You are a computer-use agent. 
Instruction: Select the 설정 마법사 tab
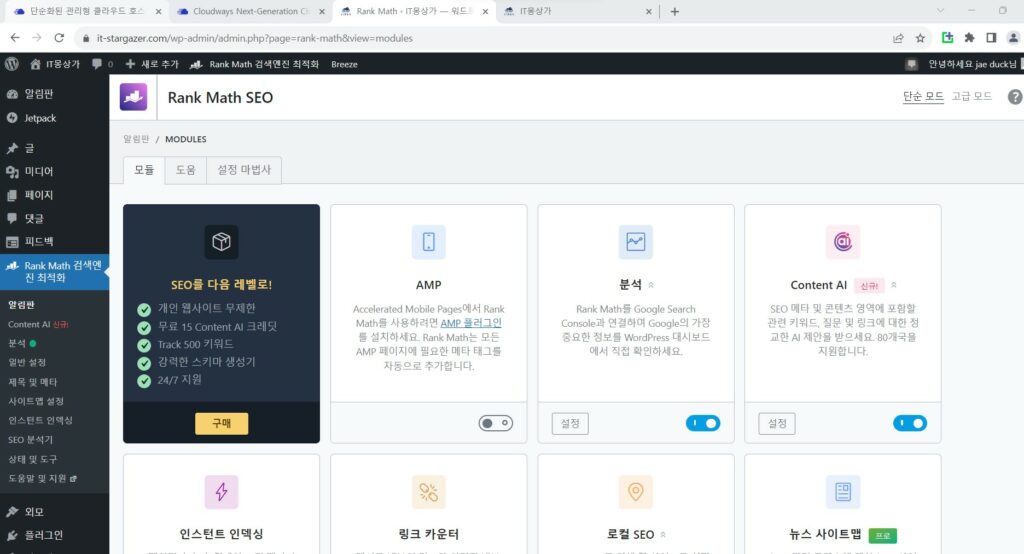[x=244, y=170]
